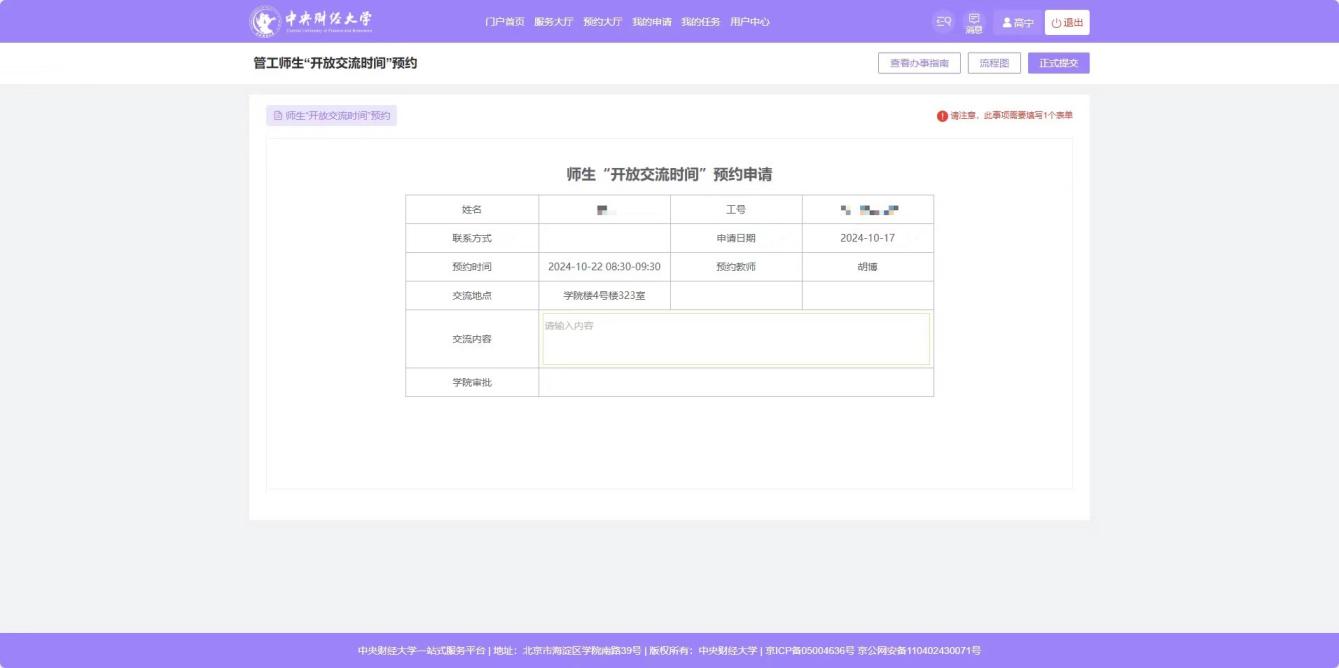Click the 交流内容 text input area
Viewport: 1339px width, 668px height.
coord(736,339)
